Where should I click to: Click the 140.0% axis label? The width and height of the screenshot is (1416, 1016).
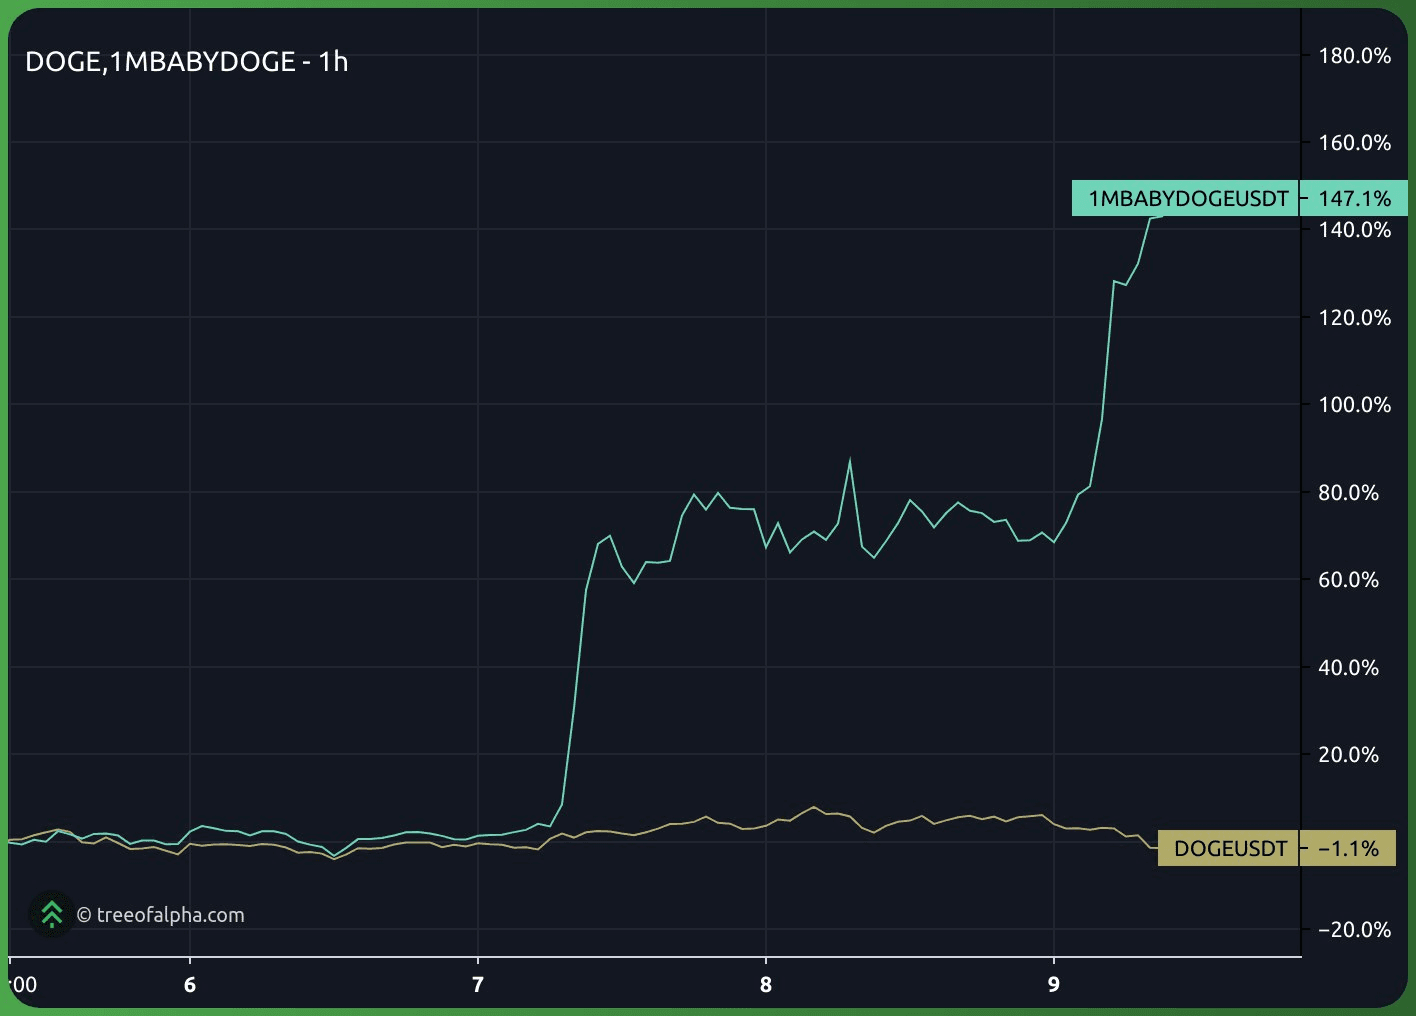point(1354,230)
